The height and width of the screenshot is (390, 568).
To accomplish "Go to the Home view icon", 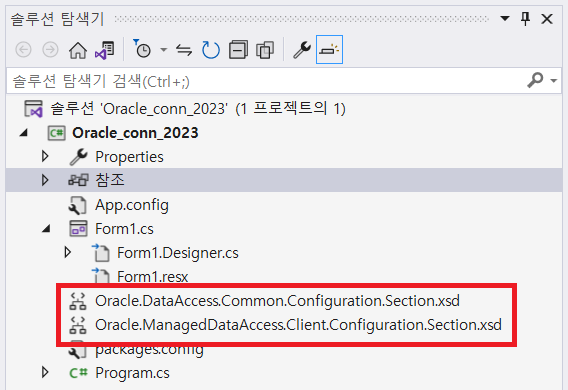I will (78, 50).
